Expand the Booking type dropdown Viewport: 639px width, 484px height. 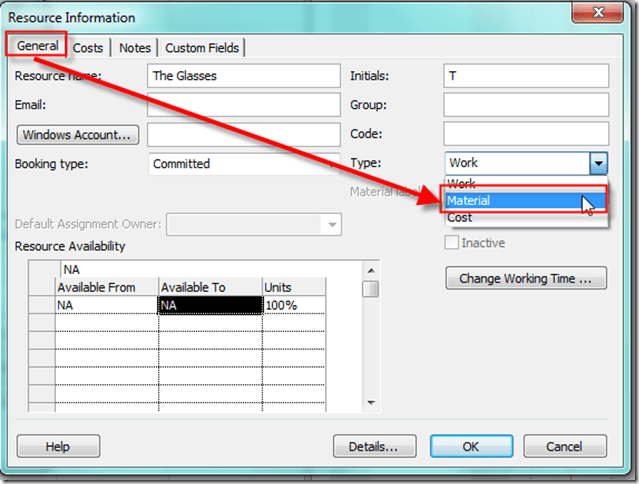(x=243, y=164)
